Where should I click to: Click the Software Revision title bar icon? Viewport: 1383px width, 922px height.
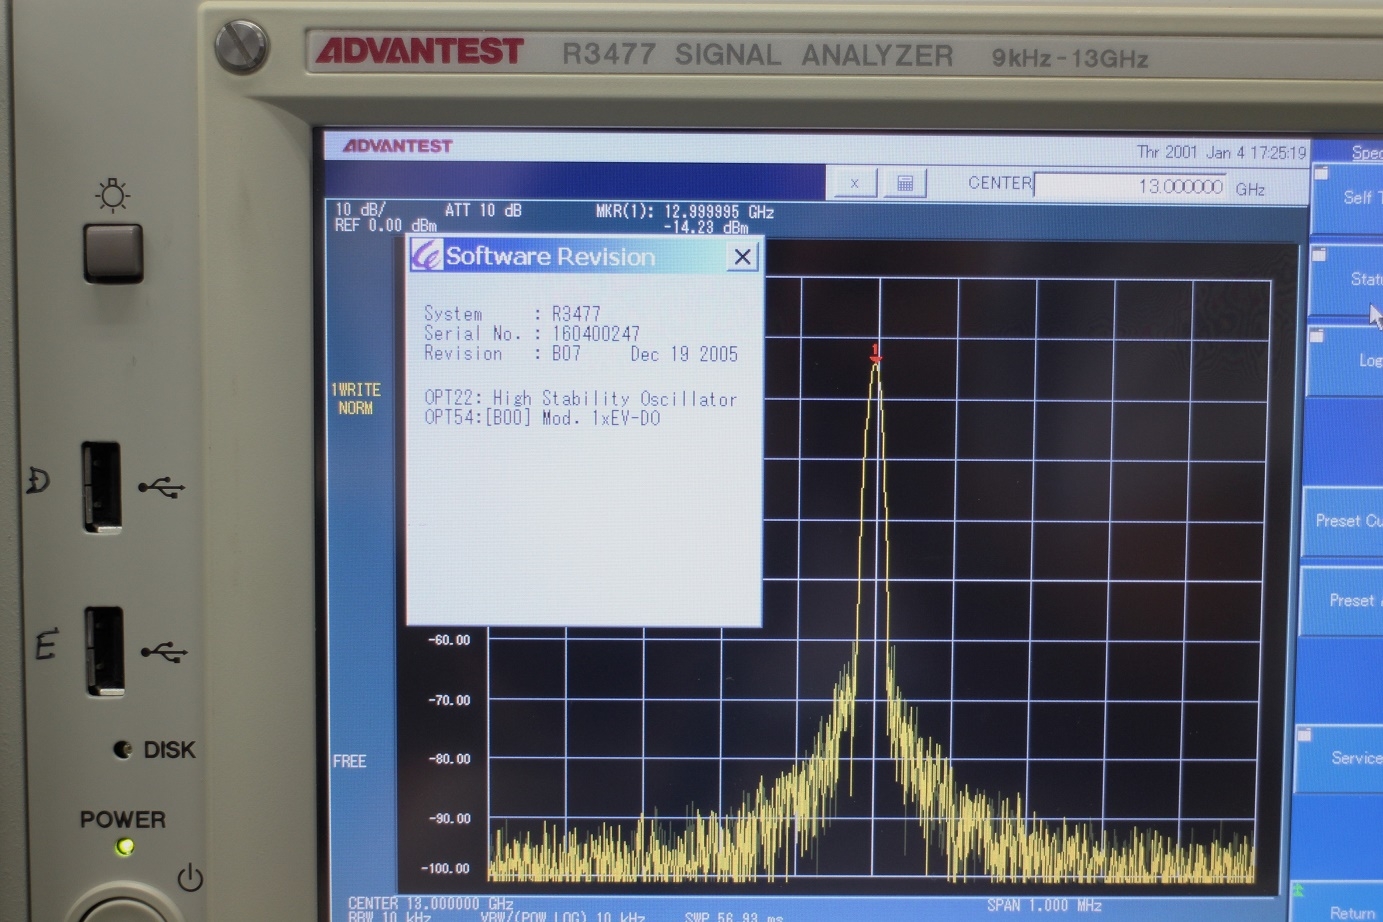click(x=427, y=255)
